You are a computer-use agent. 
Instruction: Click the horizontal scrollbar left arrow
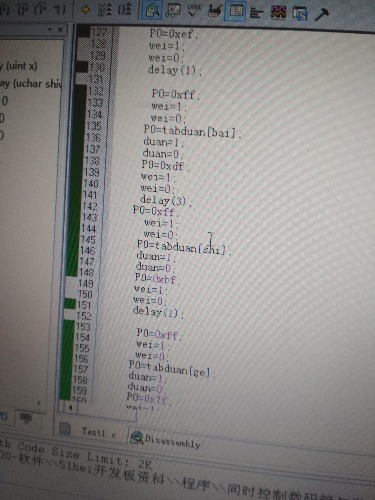70,407
